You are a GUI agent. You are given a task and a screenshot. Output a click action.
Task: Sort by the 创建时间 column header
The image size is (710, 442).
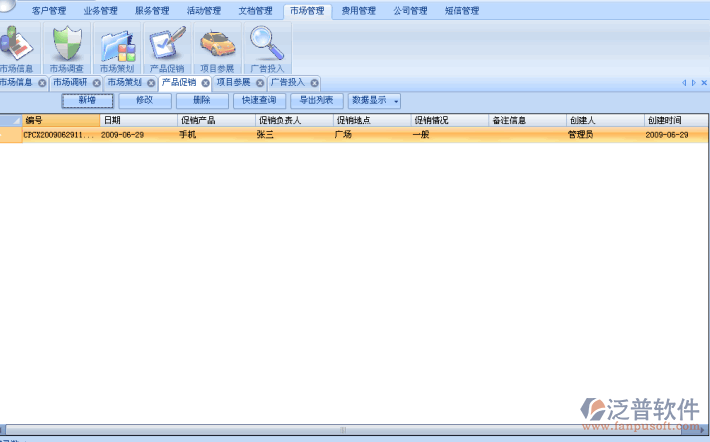pos(676,120)
